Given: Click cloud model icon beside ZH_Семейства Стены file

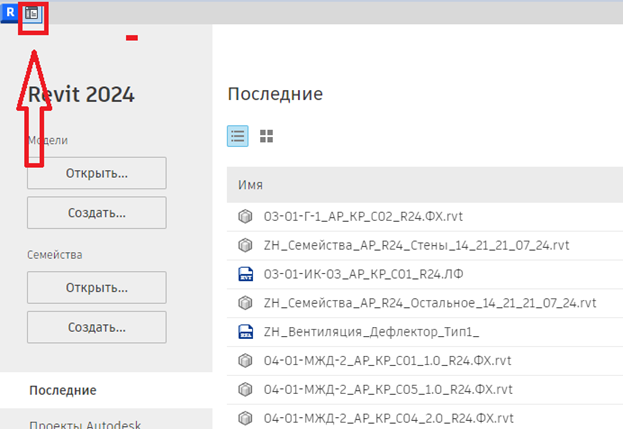Looking at the screenshot, I should click(245, 245).
